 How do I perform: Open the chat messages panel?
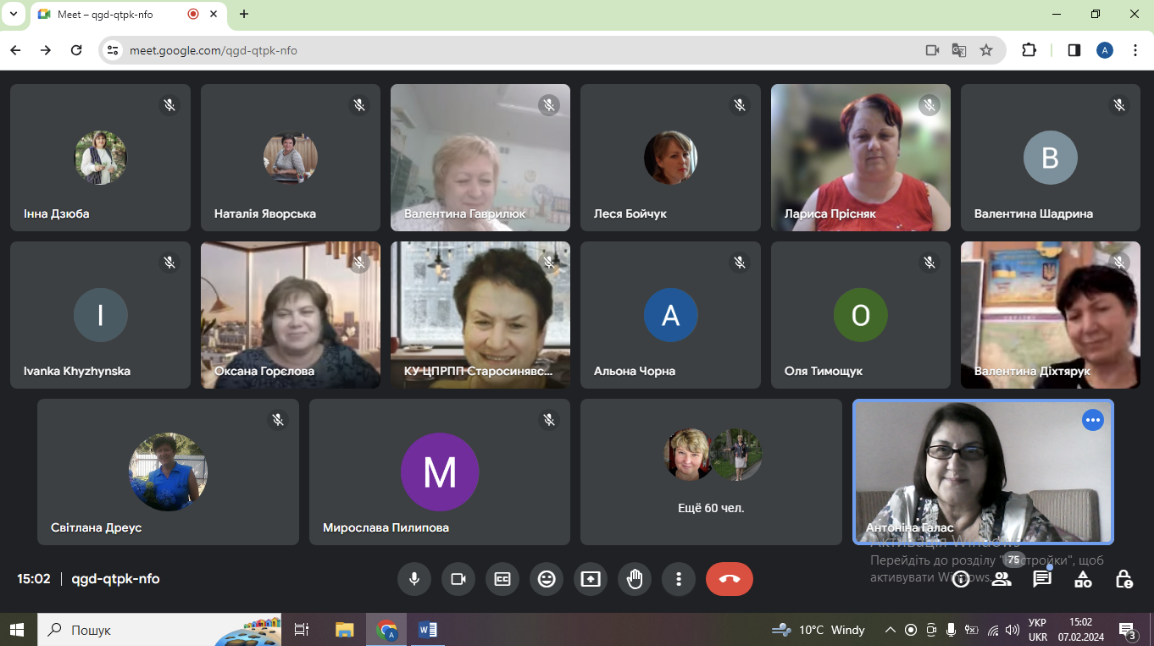click(1042, 579)
